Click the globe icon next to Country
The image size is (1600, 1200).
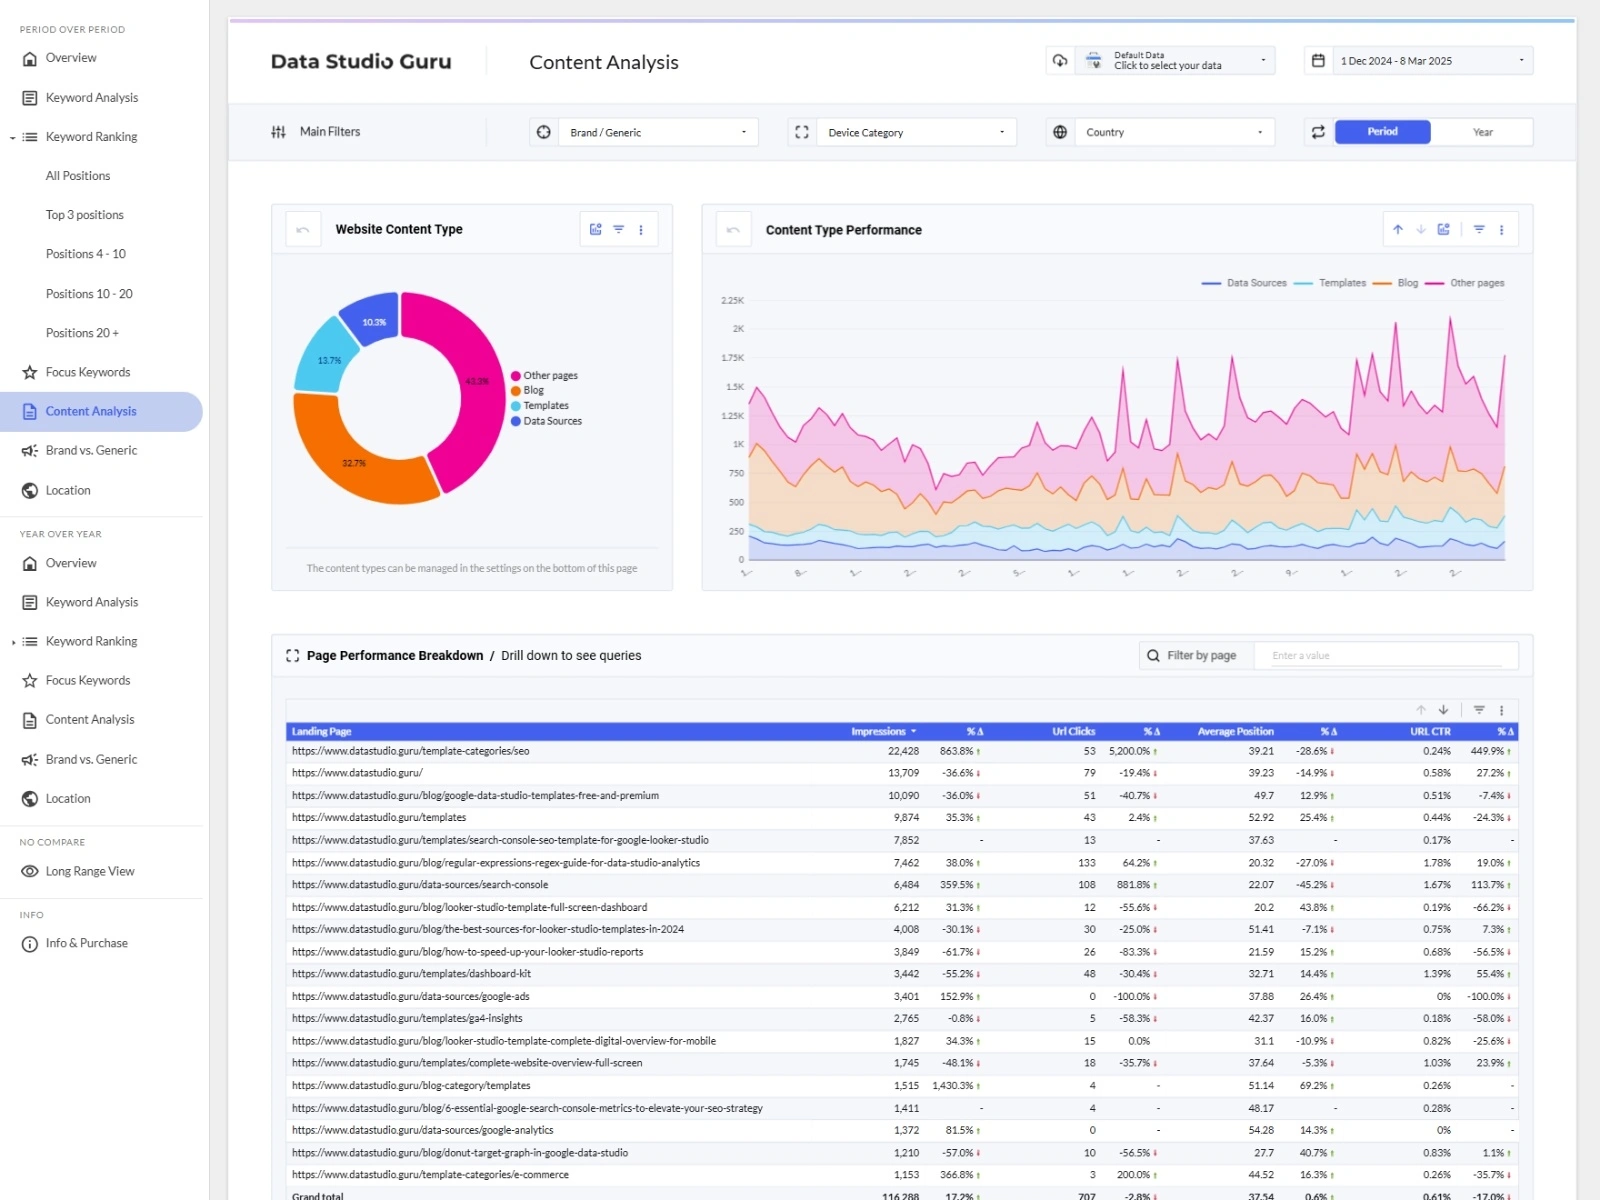(x=1060, y=132)
